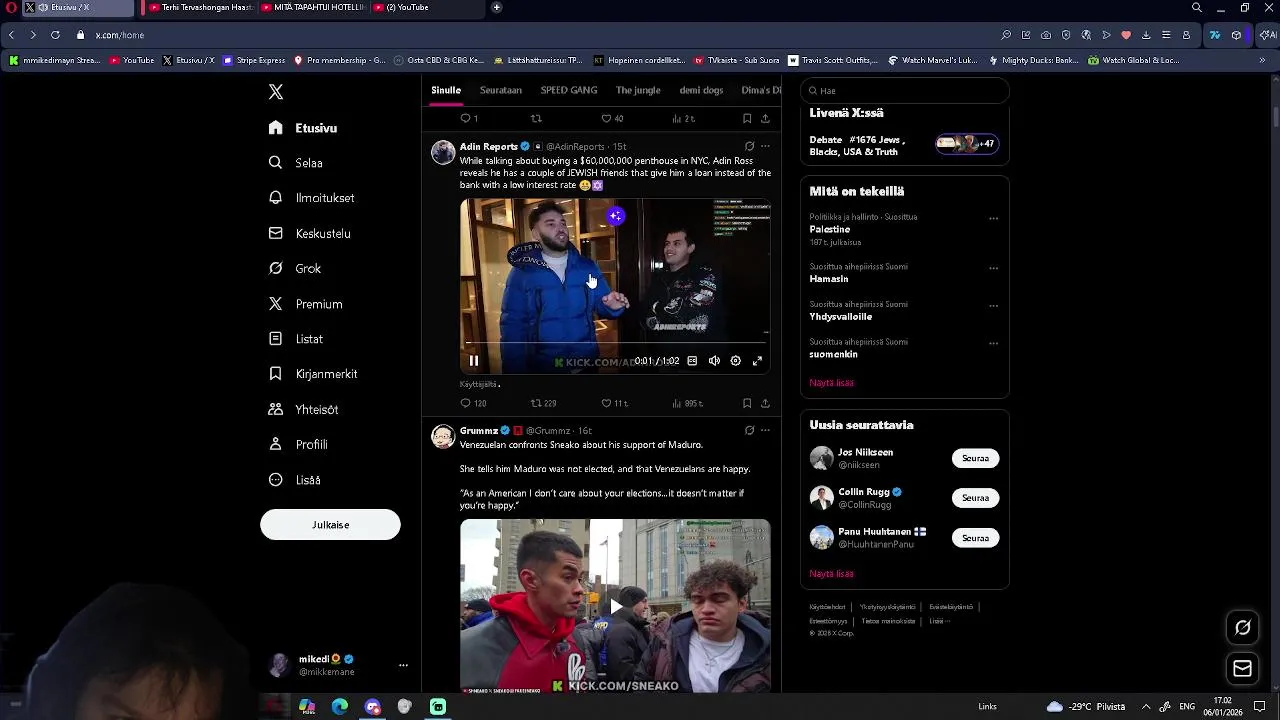
Task: Follow Collin Rugg
Action: pos(975,498)
